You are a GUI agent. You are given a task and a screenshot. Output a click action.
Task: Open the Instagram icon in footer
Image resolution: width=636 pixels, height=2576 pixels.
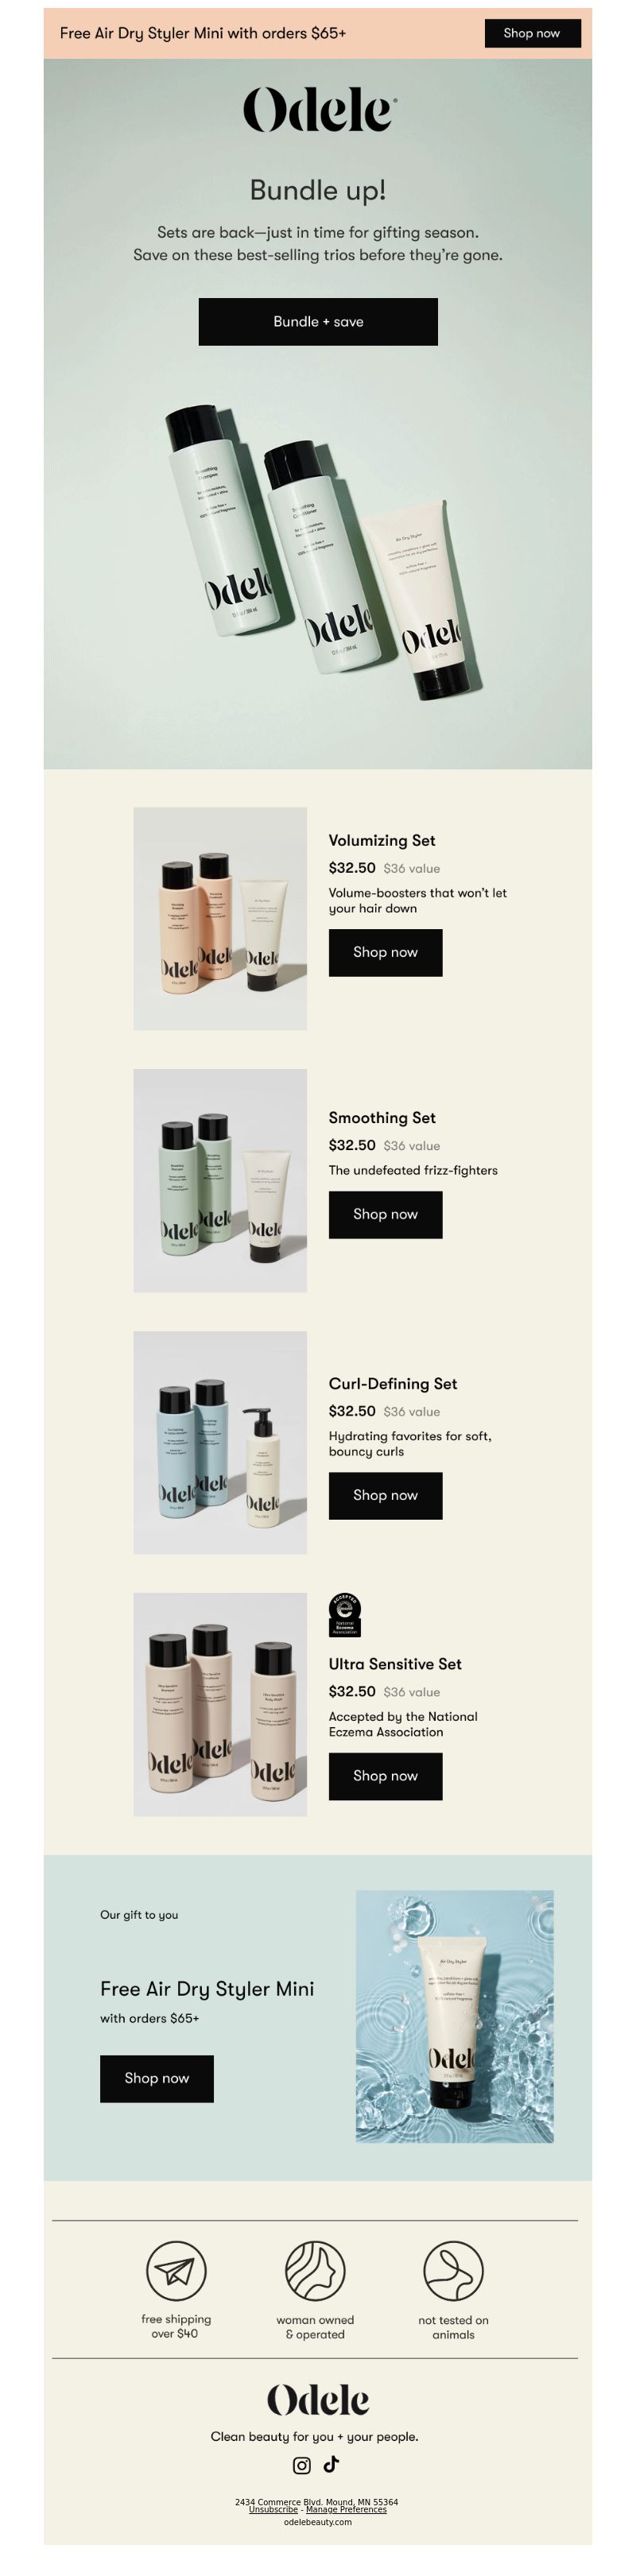click(301, 2465)
